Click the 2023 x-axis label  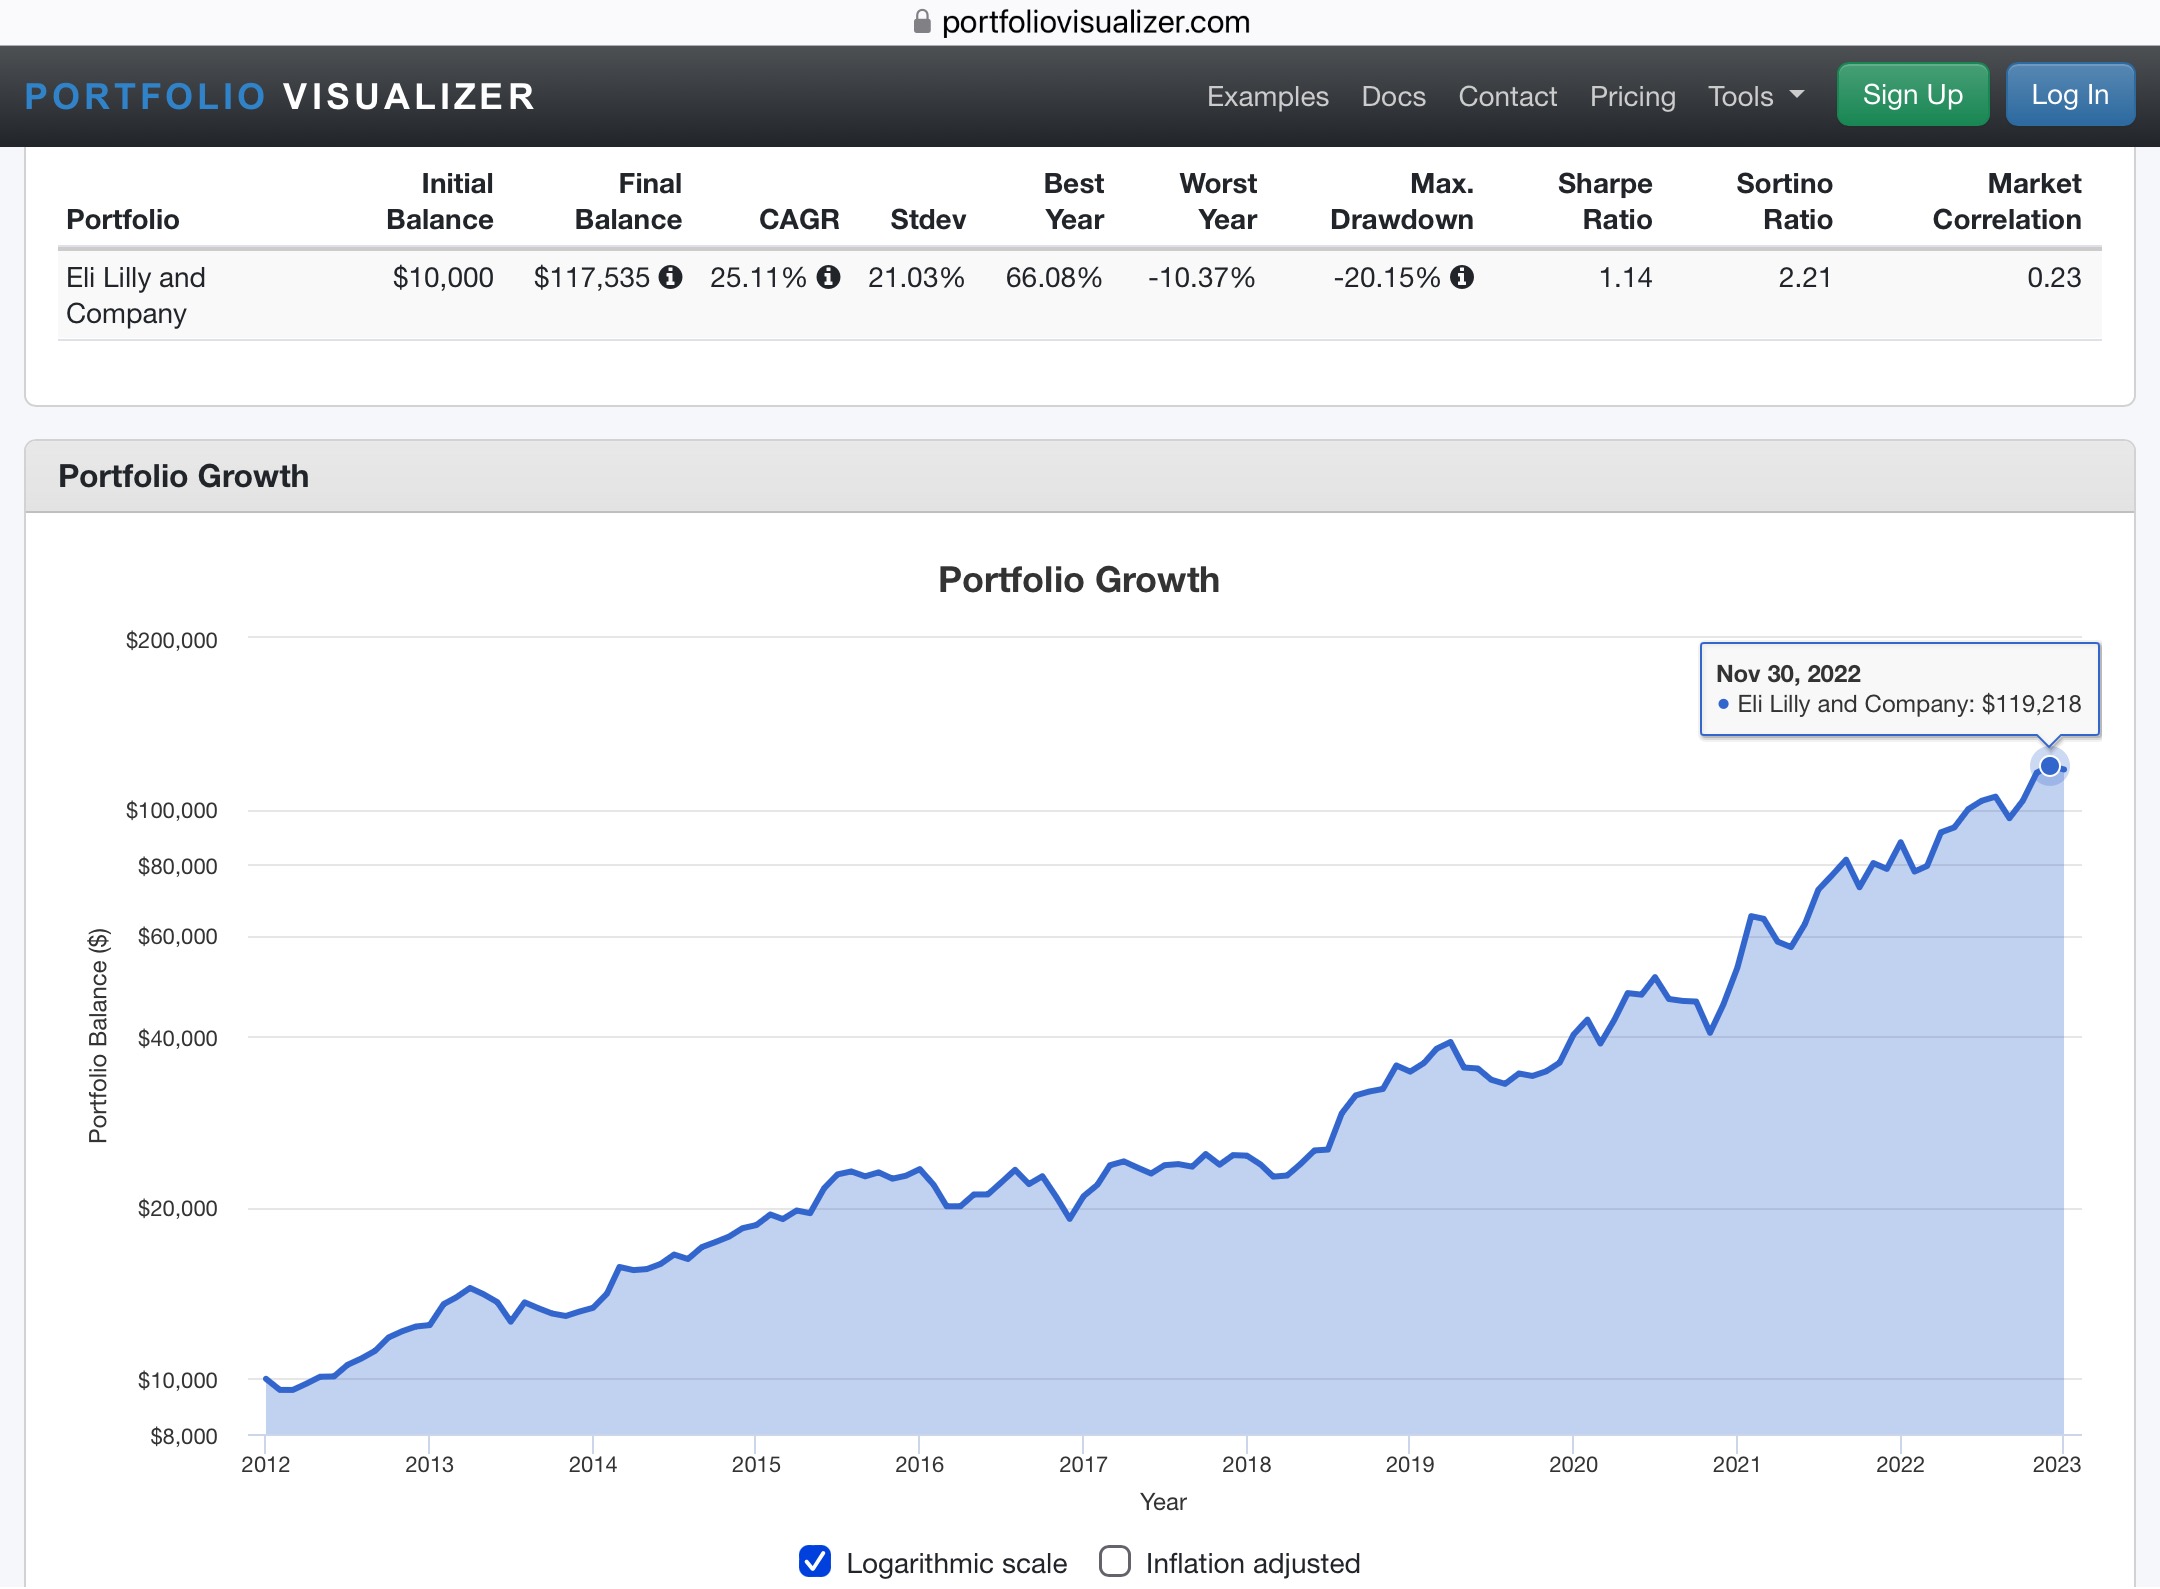coord(2056,1464)
